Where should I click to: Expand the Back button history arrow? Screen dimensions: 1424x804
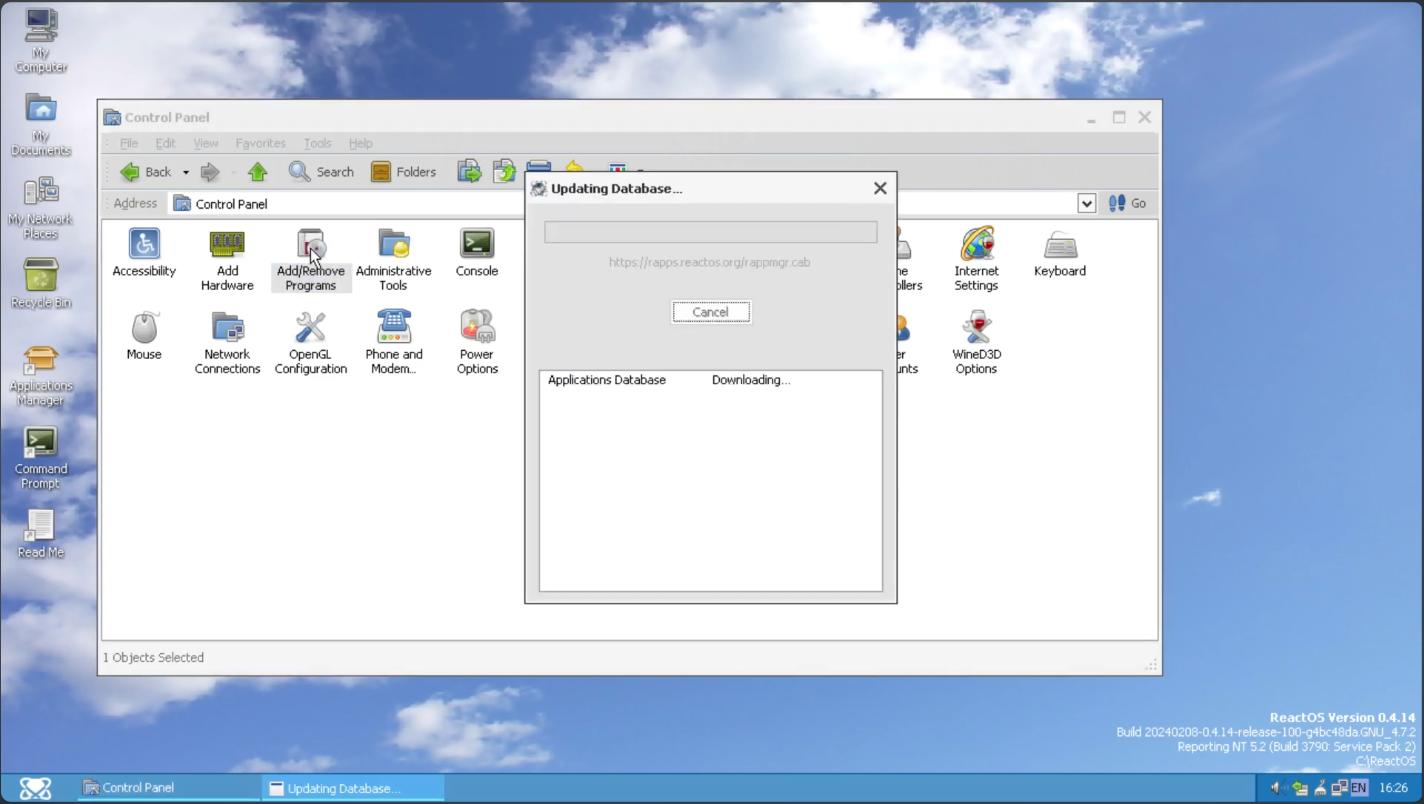185,172
